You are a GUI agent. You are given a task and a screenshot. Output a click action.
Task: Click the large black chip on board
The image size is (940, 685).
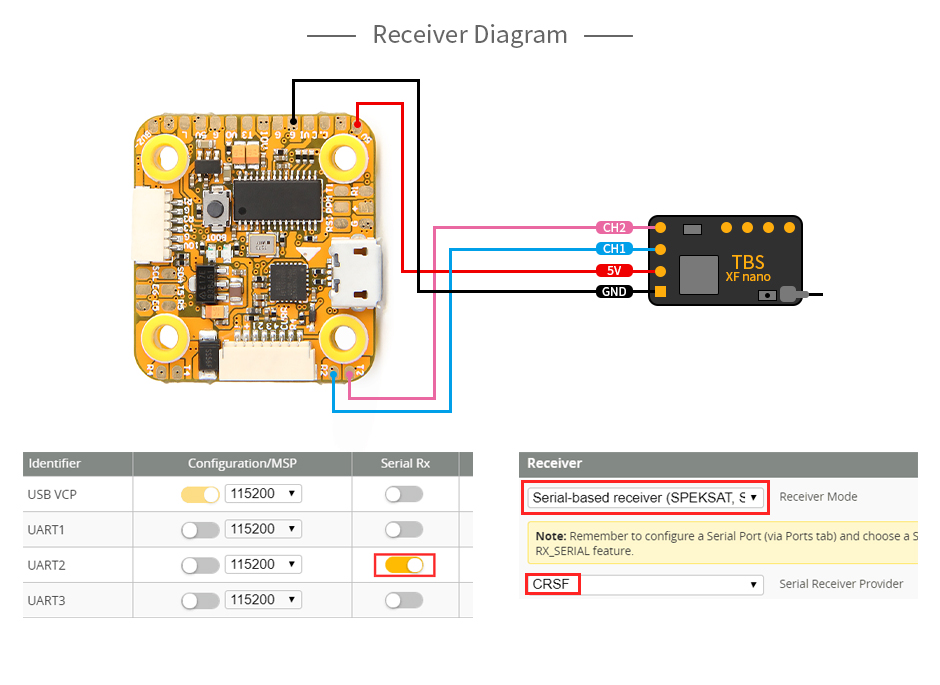[x=278, y=201]
